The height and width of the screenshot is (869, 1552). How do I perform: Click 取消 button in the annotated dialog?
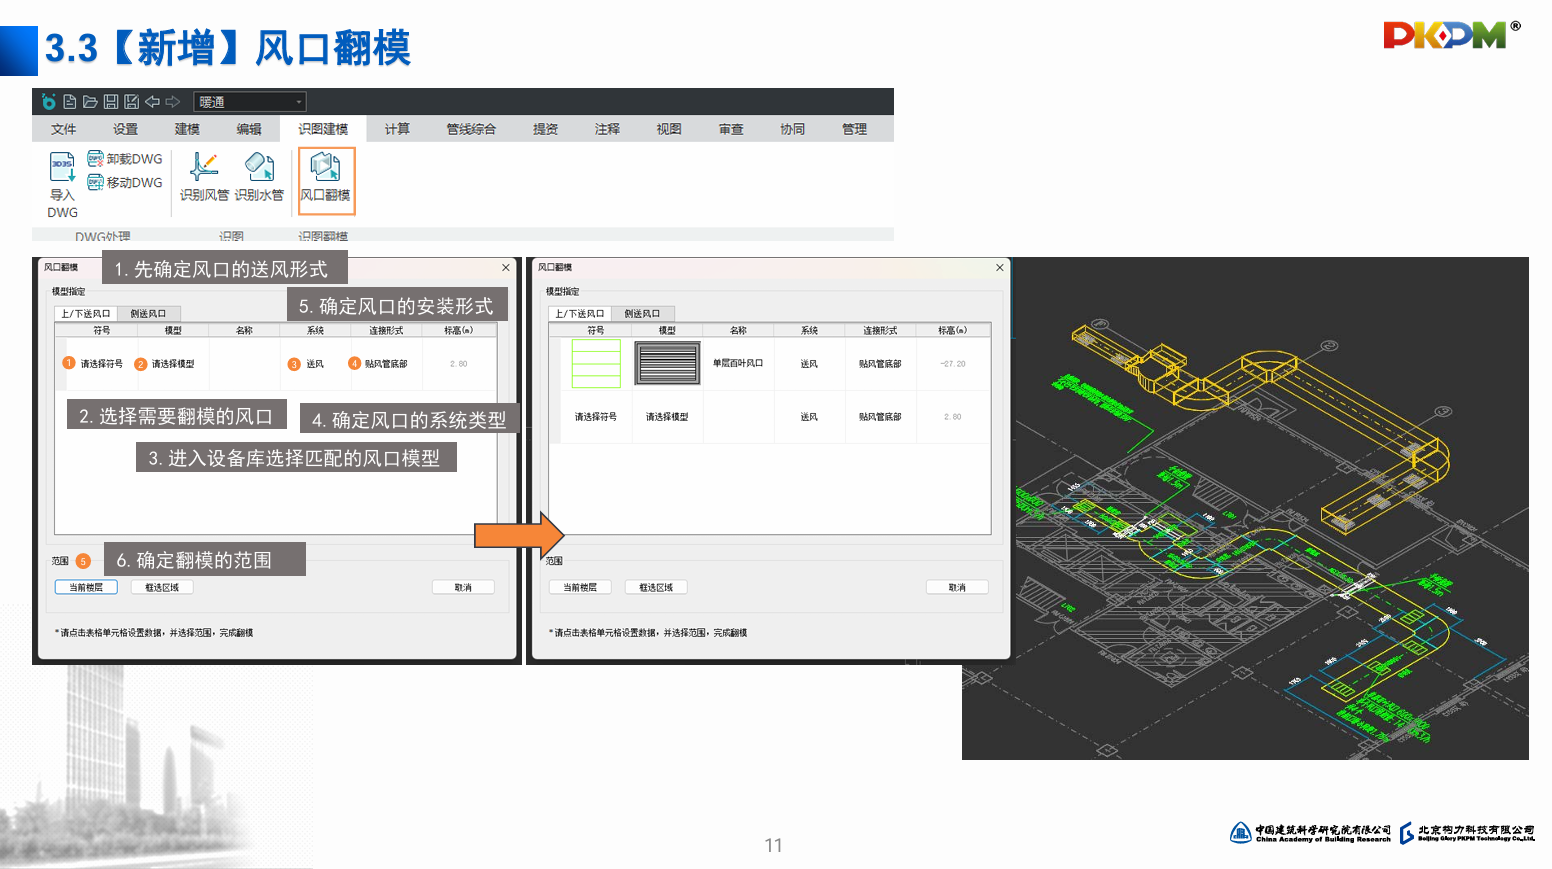point(463,588)
